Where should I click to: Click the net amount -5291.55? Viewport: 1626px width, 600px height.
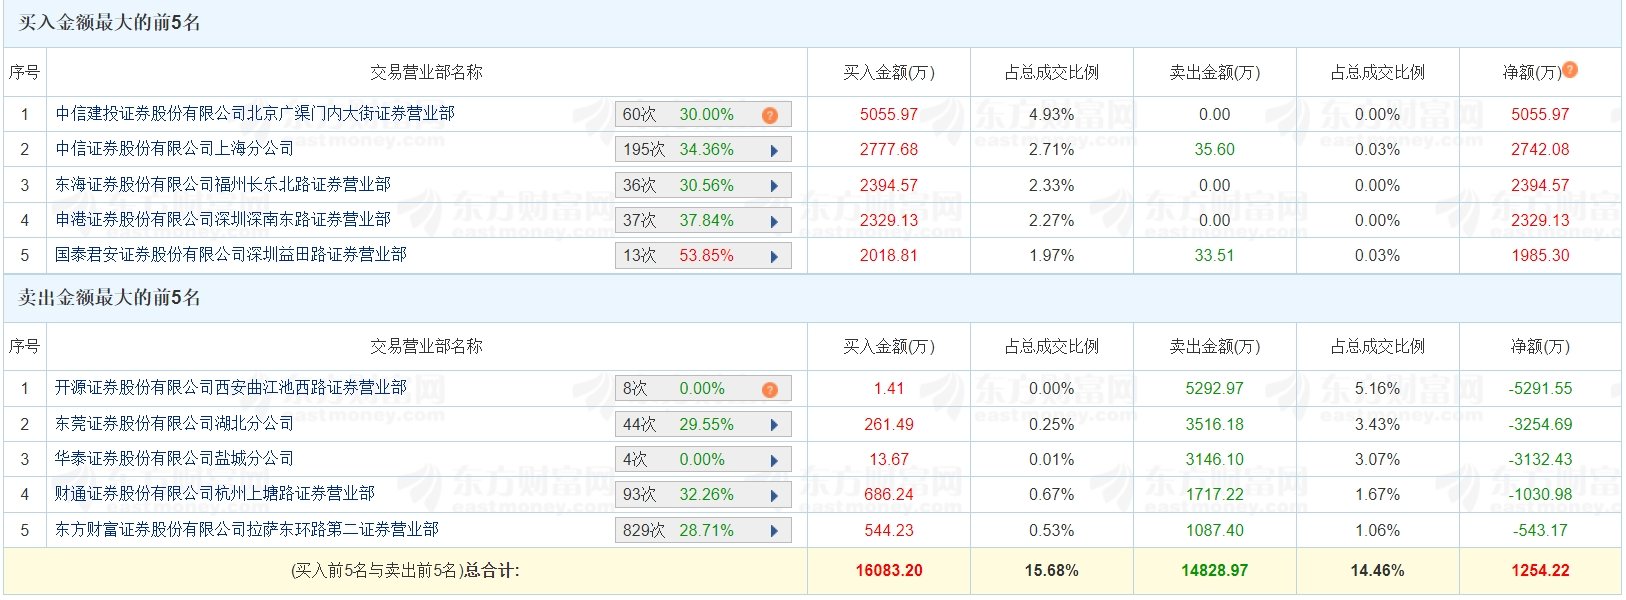(1540, 388)
